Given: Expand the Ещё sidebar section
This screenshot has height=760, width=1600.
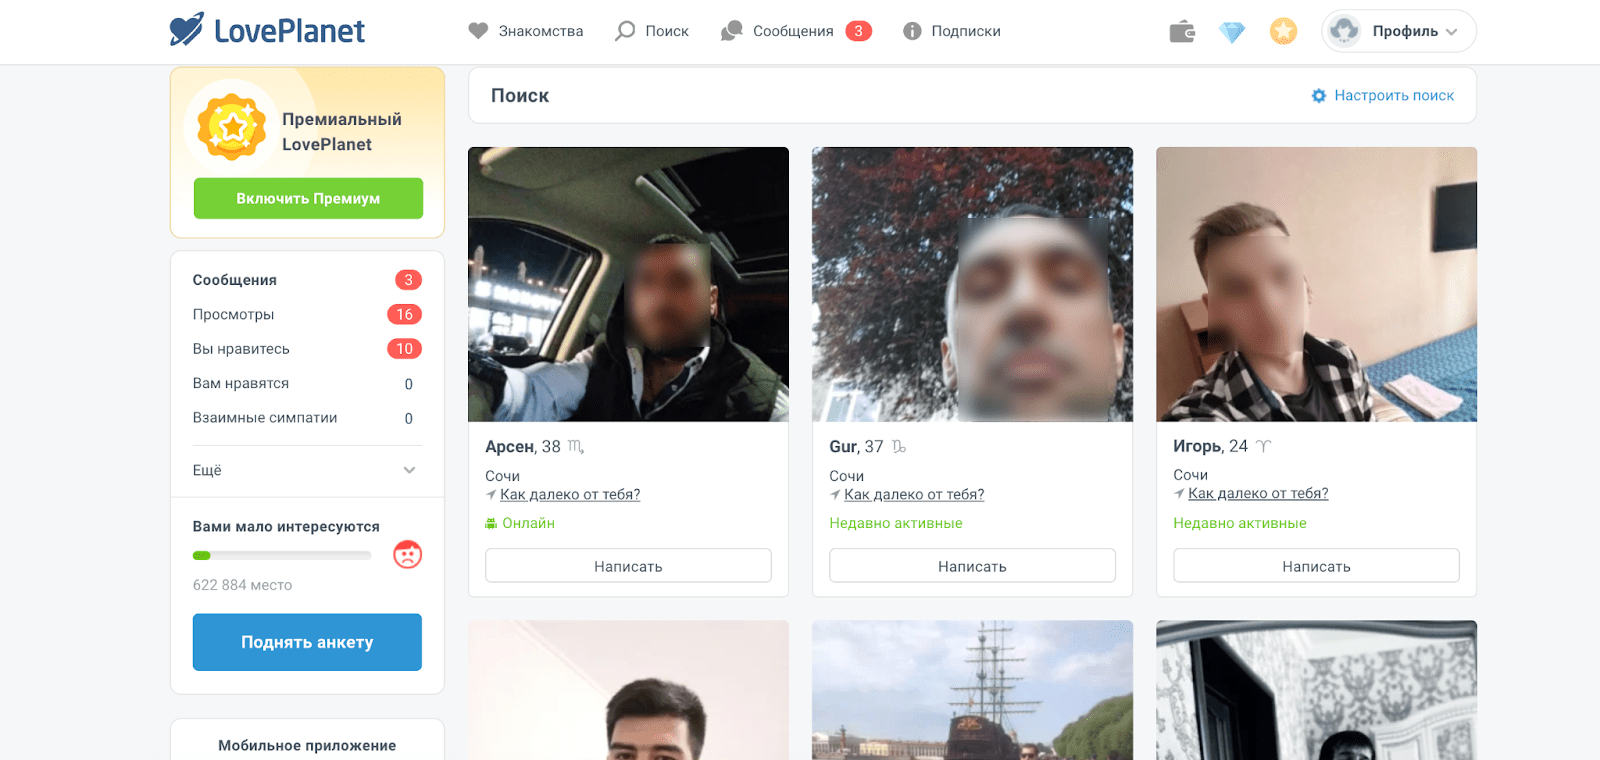Looking at the screenshot, I should (307, 470).
